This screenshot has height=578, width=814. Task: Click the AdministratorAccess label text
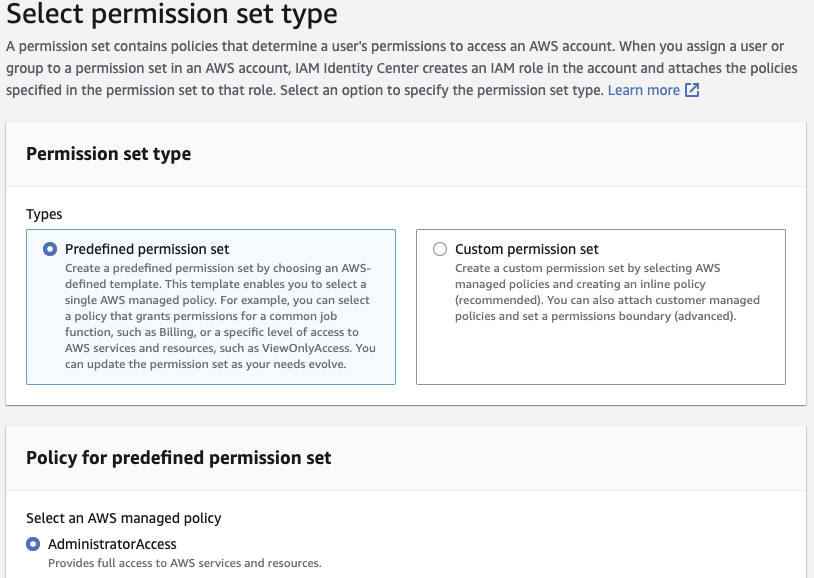(x=112, y=544)
